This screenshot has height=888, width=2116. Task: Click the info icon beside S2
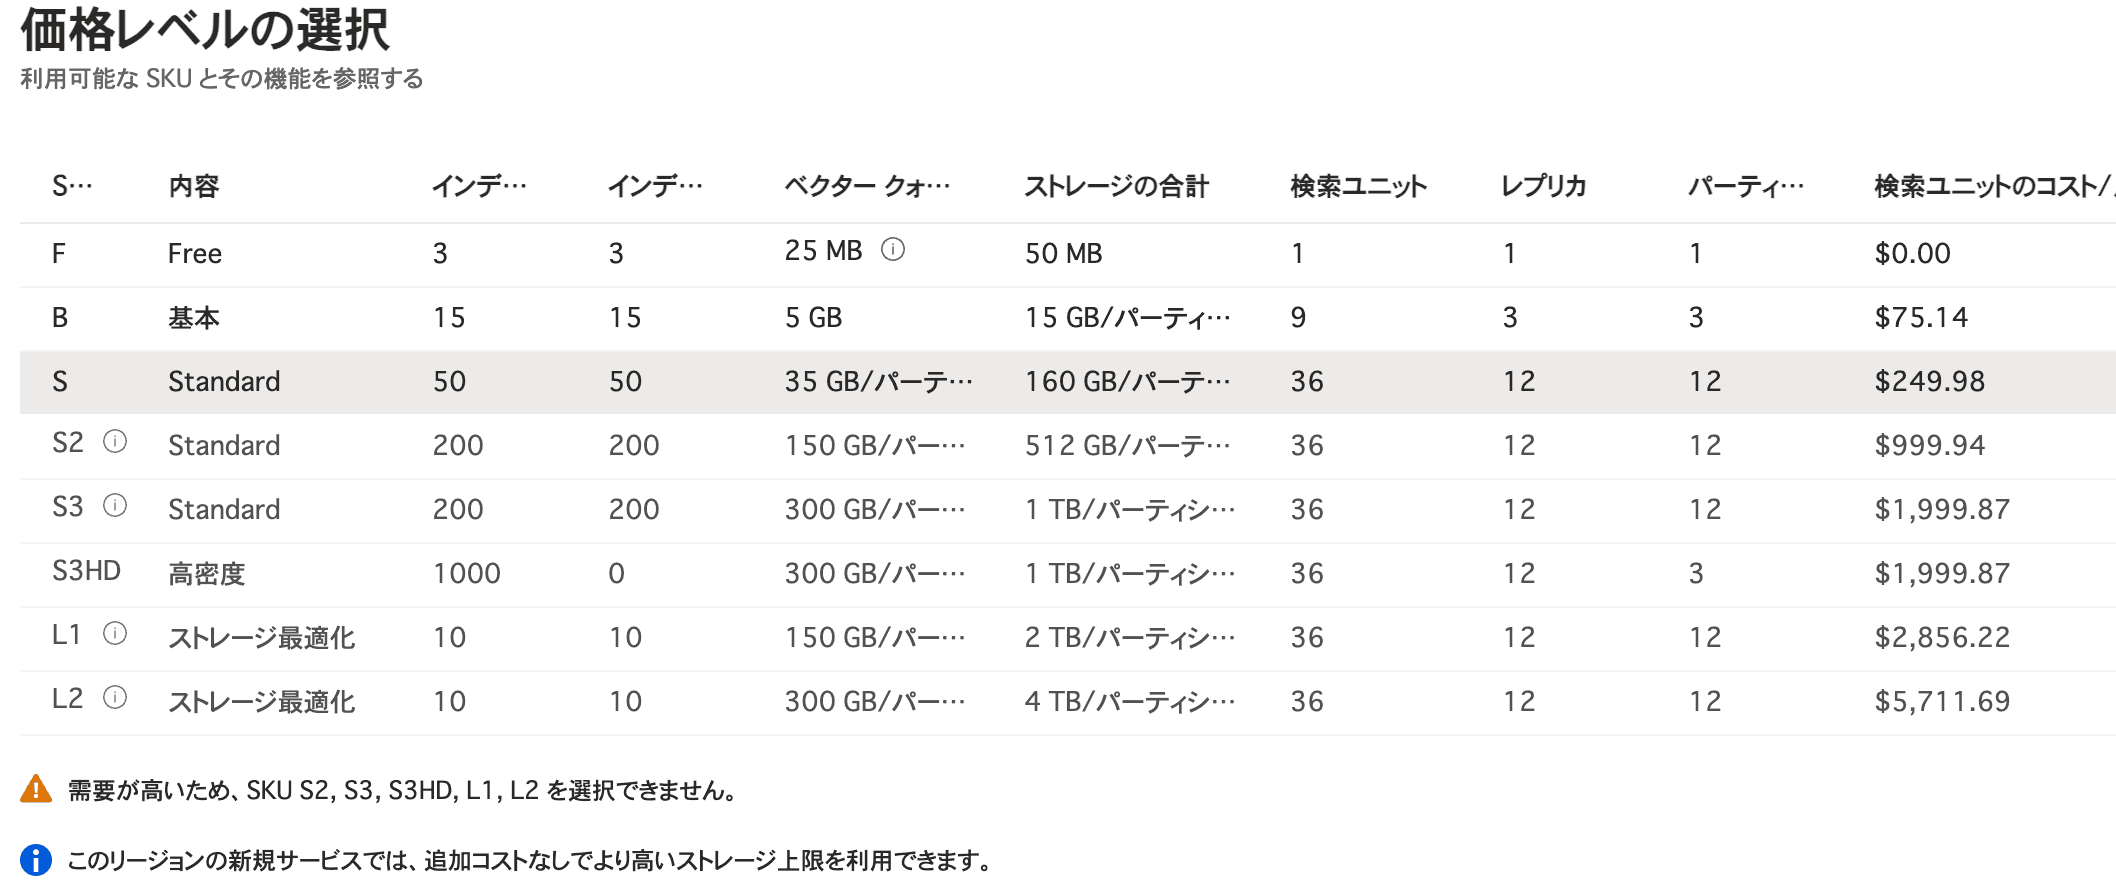pyautogui.click(x=115, y=442)
